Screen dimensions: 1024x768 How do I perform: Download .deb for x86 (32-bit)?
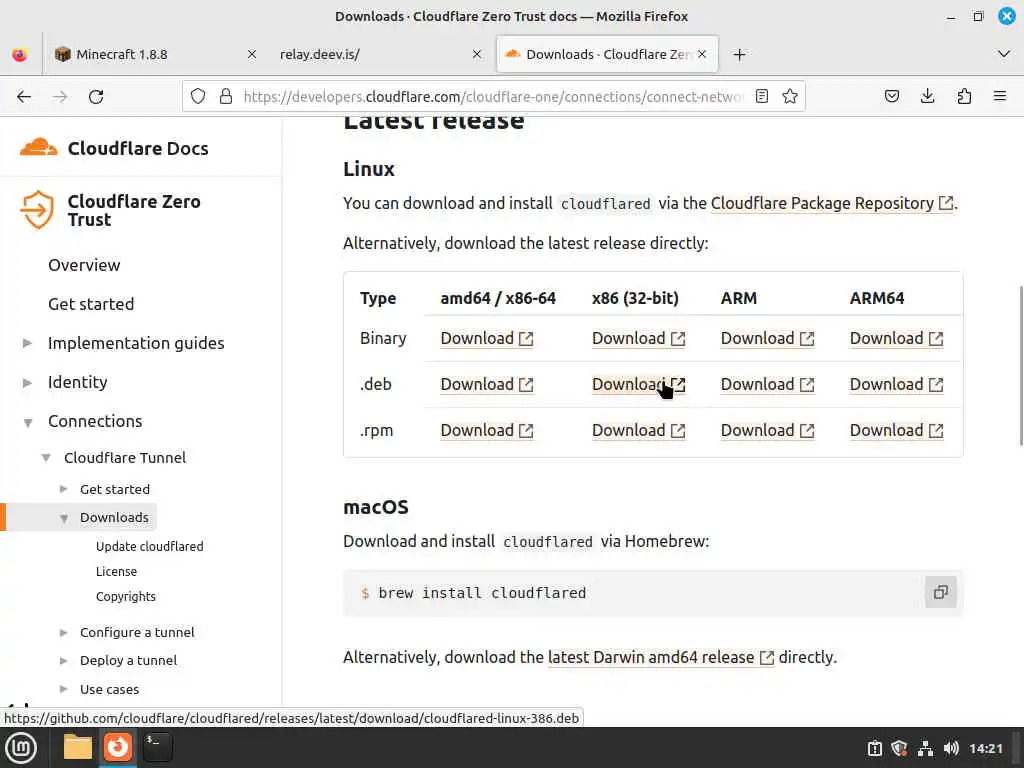(x=638, y=385)
